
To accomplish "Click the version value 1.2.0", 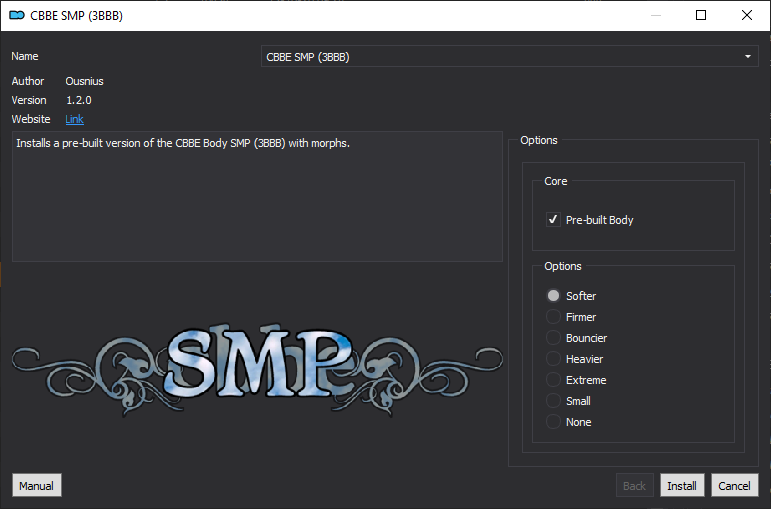I will (x=79, y=100).
